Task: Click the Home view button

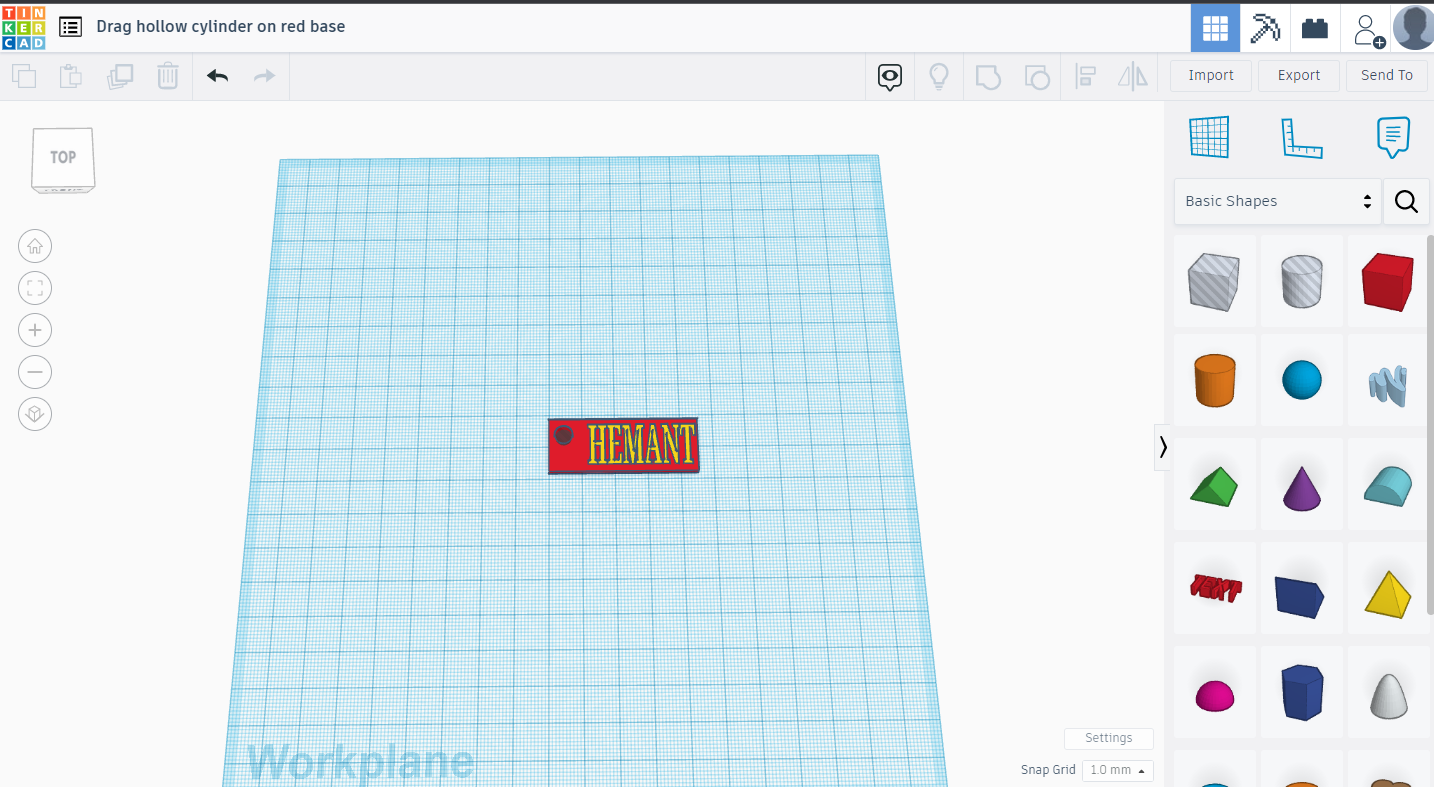Action: [x=35, y=246]
